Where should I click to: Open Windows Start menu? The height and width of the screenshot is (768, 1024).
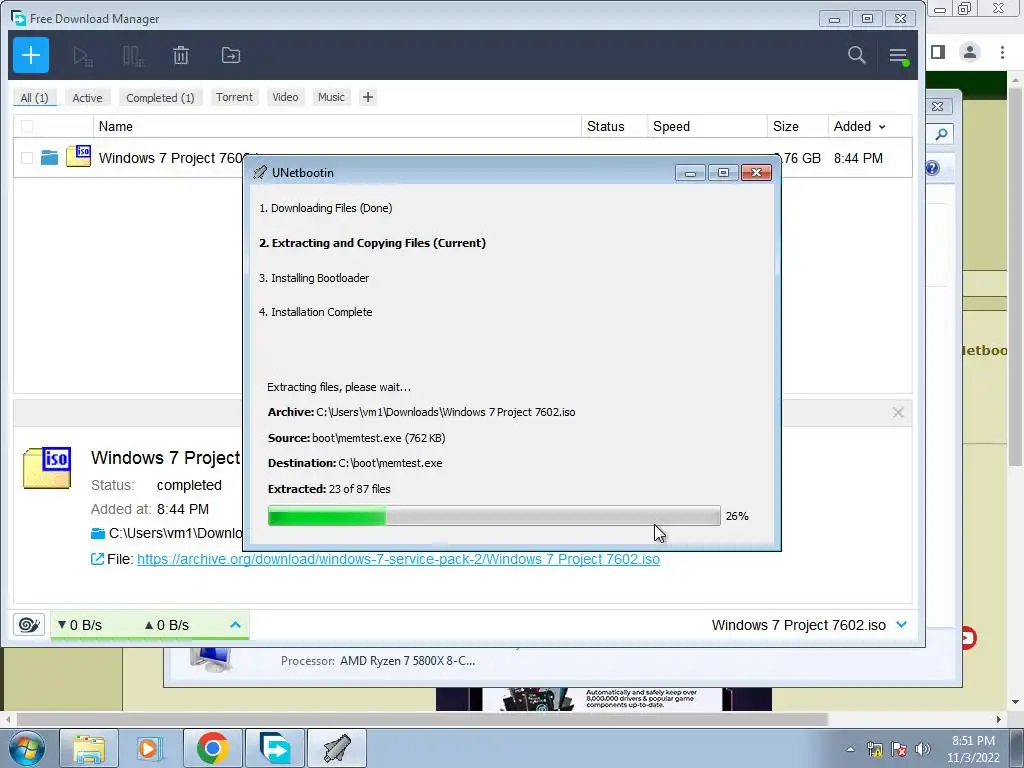(x=25, y=748)
